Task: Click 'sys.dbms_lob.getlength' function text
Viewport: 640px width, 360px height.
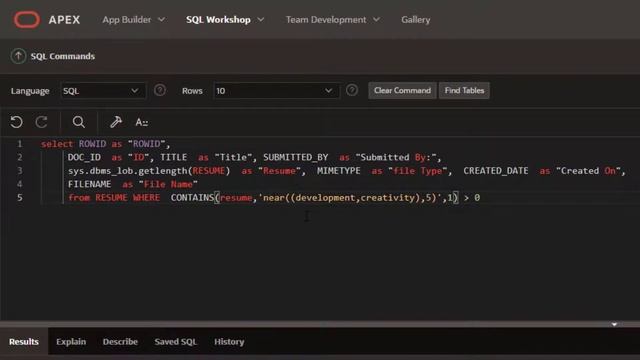Action: pyautogui.click(x=127, y=171)
